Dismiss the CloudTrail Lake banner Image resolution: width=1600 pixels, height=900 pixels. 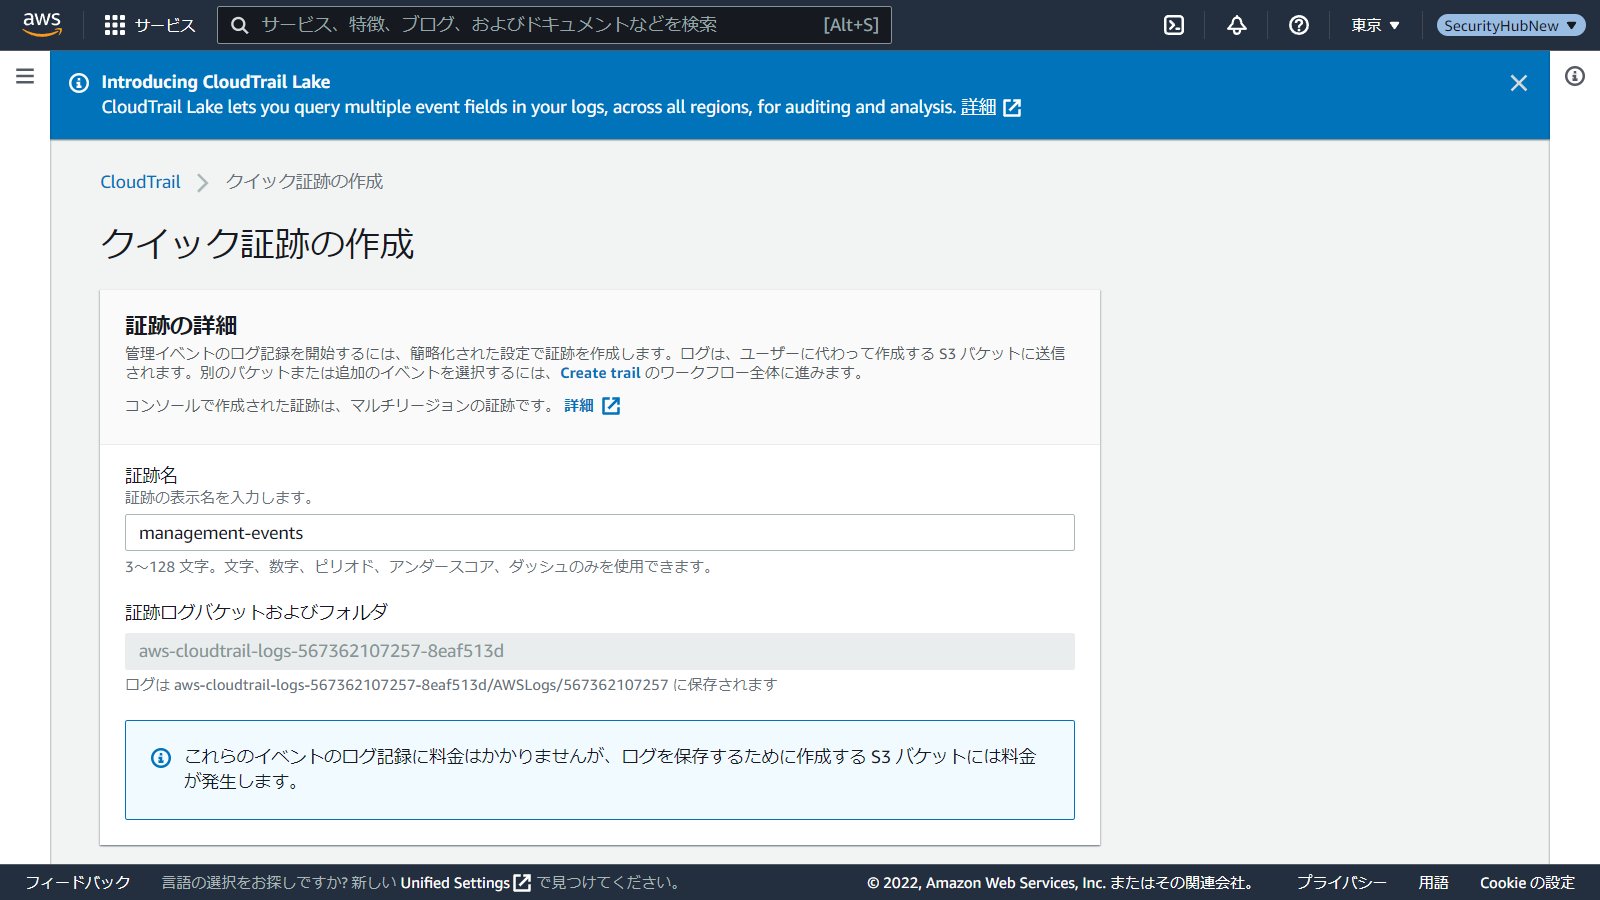tap(1519, 83)
